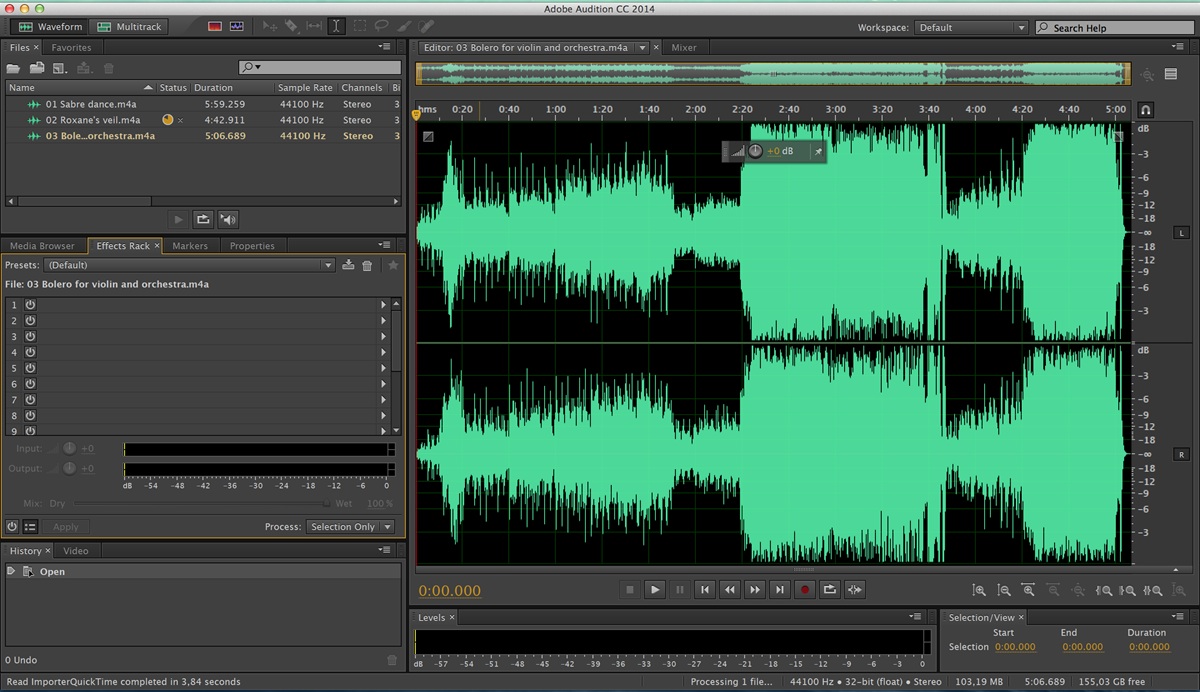The height and width of the screenshot is (692, 1200).
Task: Click Zoom In Amplitude icon
Action: (979, 591)
